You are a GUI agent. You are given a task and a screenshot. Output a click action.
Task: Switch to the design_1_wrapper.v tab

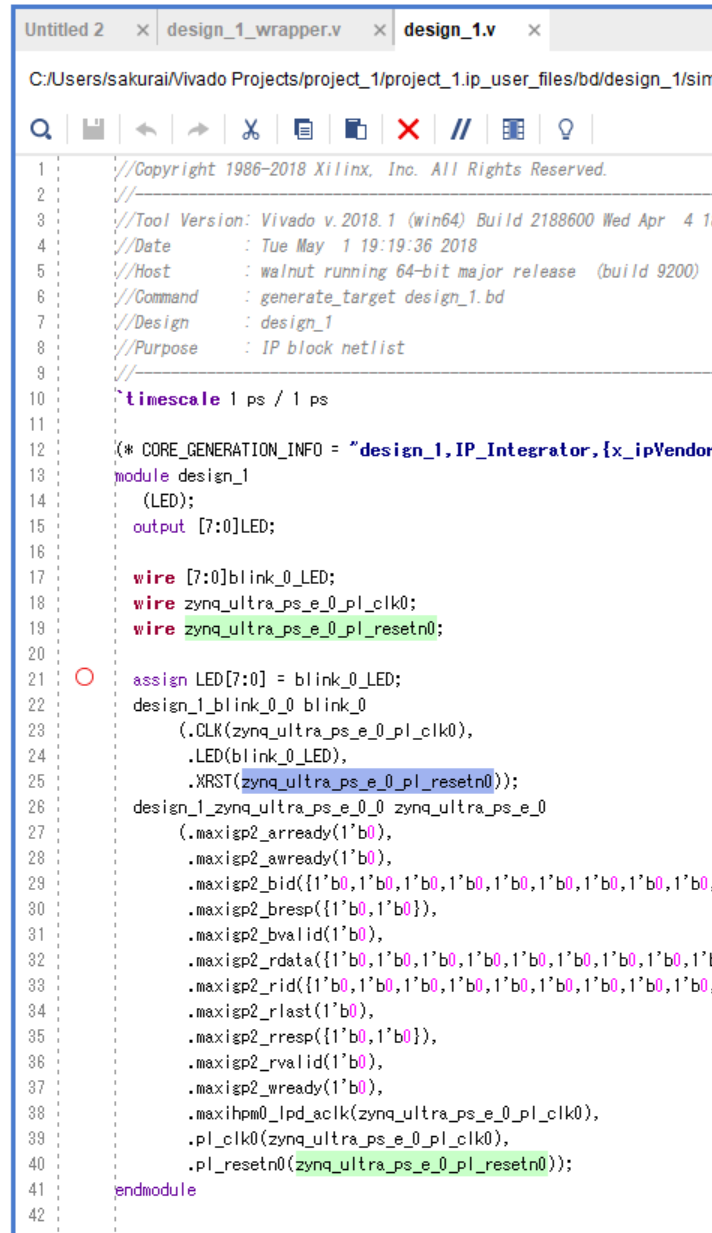[x=254, y=30]
